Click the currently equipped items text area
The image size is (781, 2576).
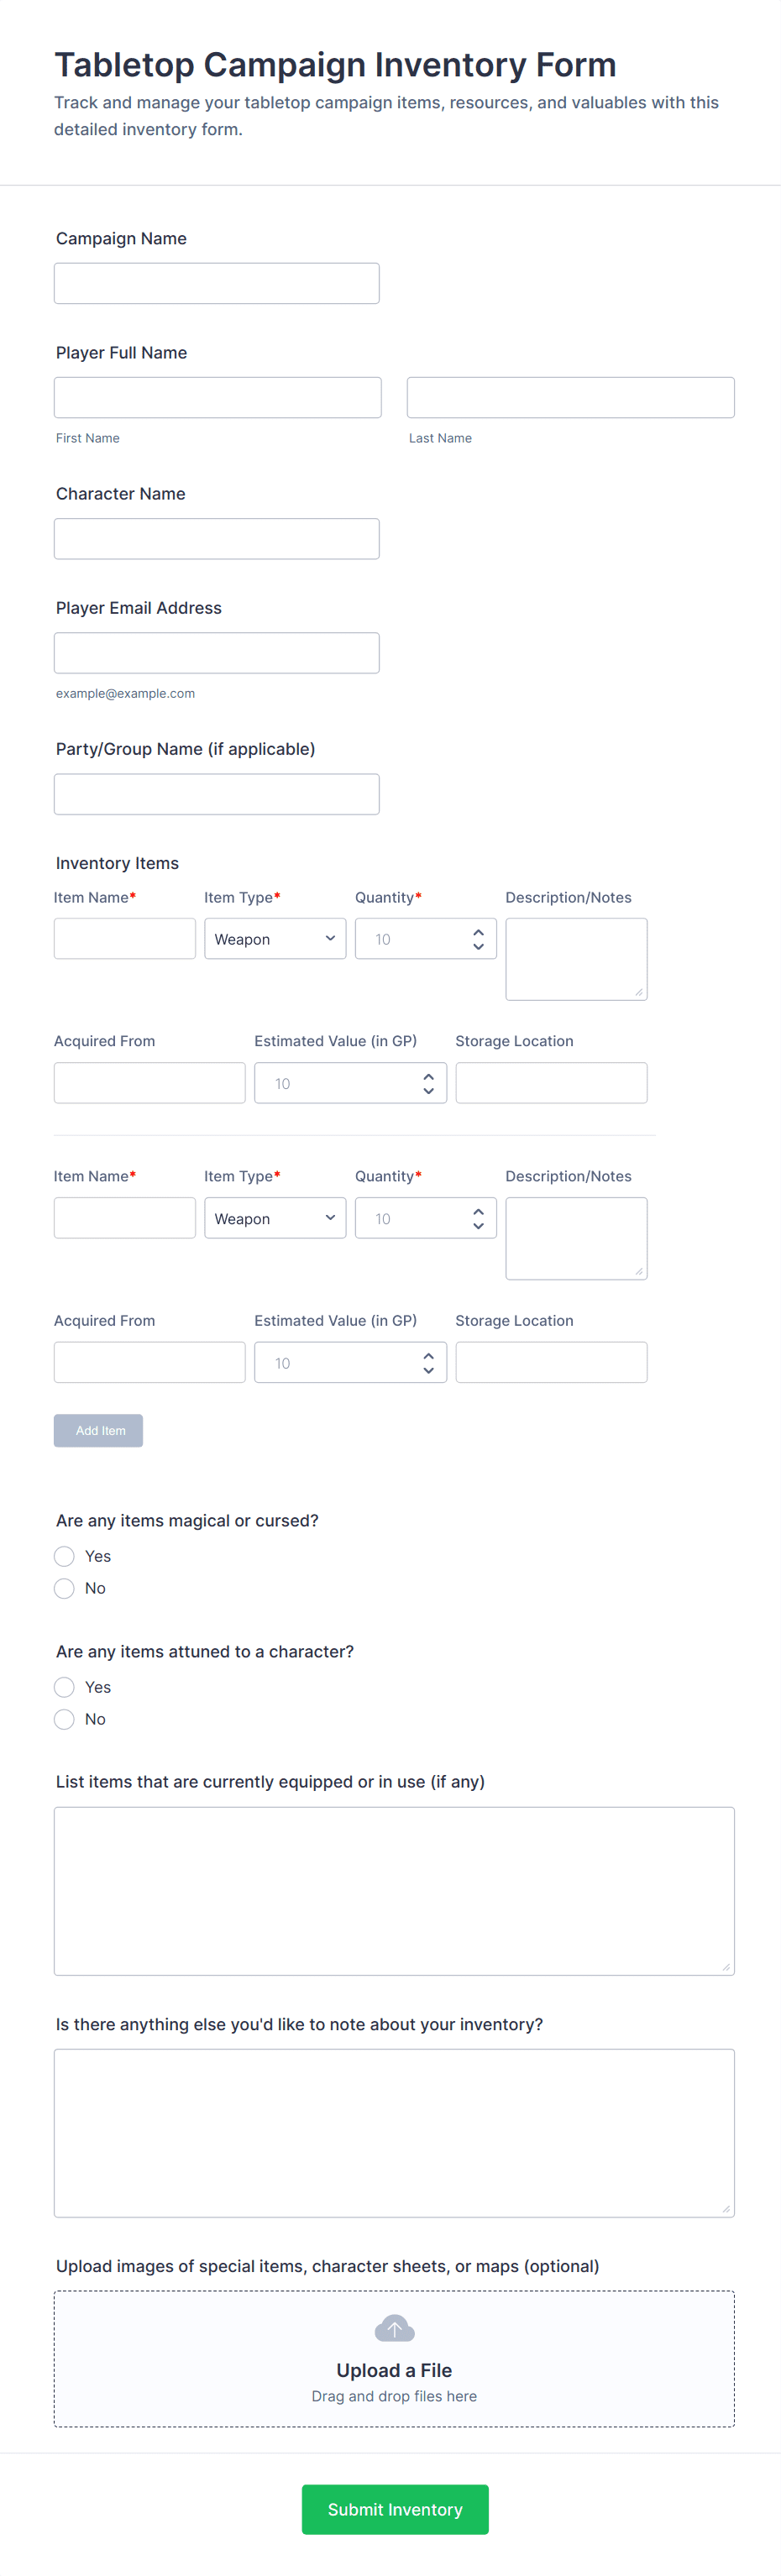coord(394,1890)
